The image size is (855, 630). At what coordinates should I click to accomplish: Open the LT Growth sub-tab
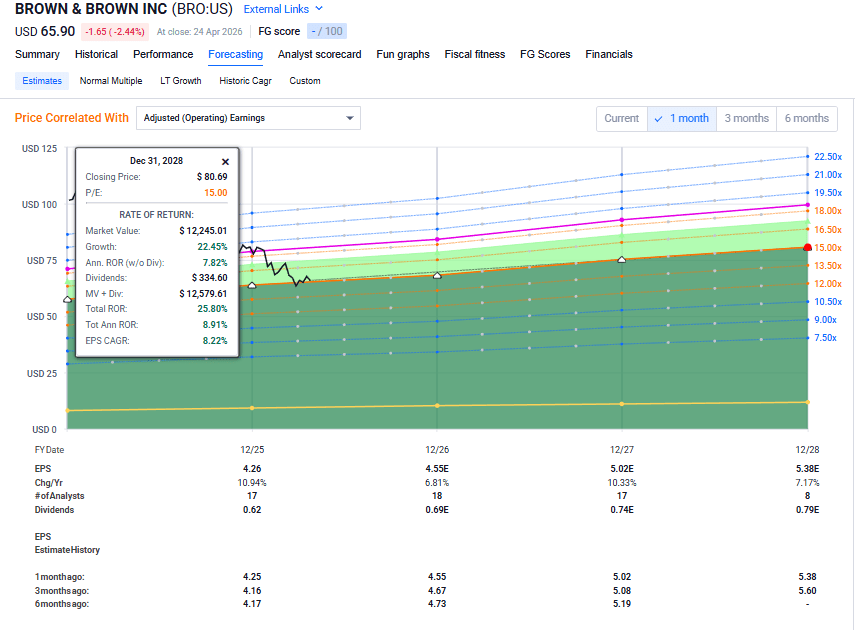tap(180, 81)
